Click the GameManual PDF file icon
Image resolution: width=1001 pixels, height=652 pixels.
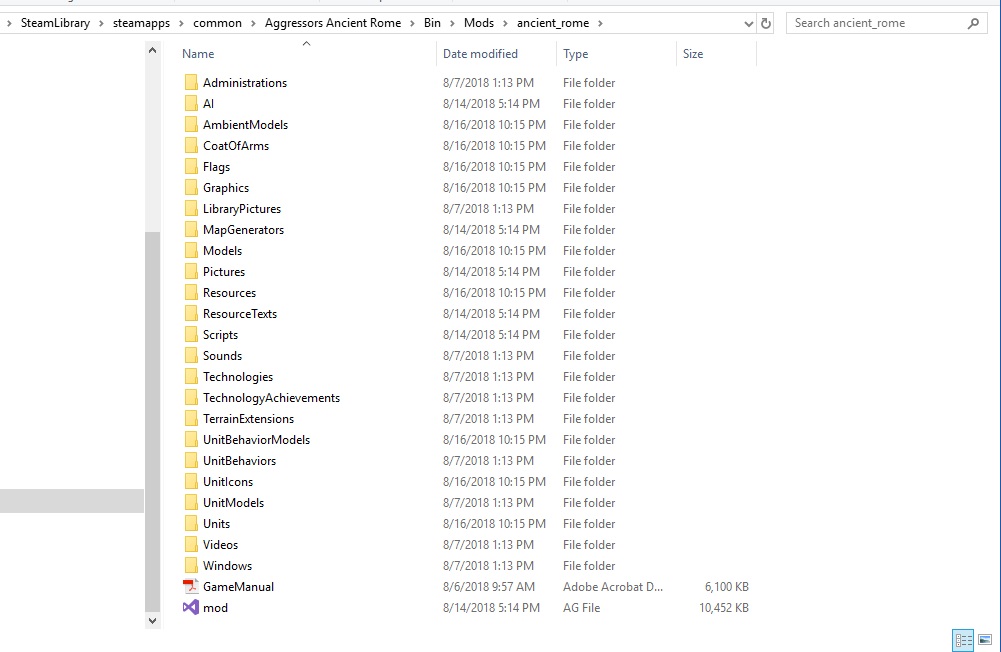coord(190,586)
